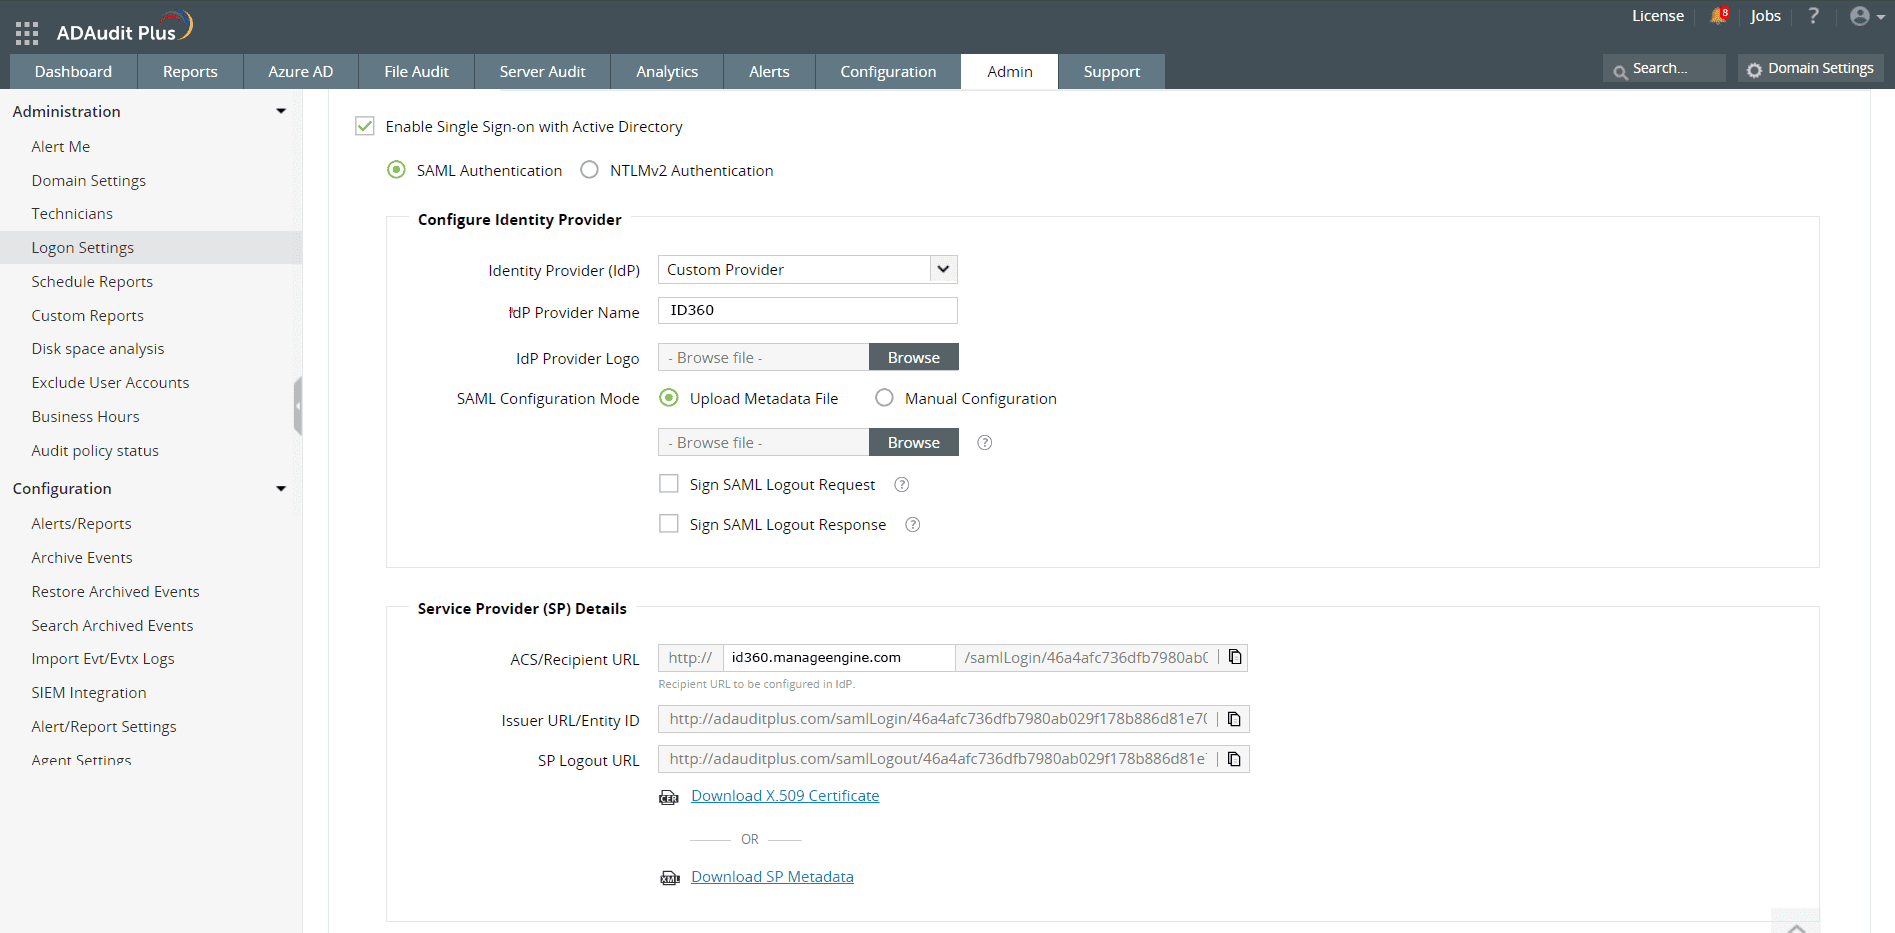
Task: Open Audit policy status
Action: coord(95,450)
